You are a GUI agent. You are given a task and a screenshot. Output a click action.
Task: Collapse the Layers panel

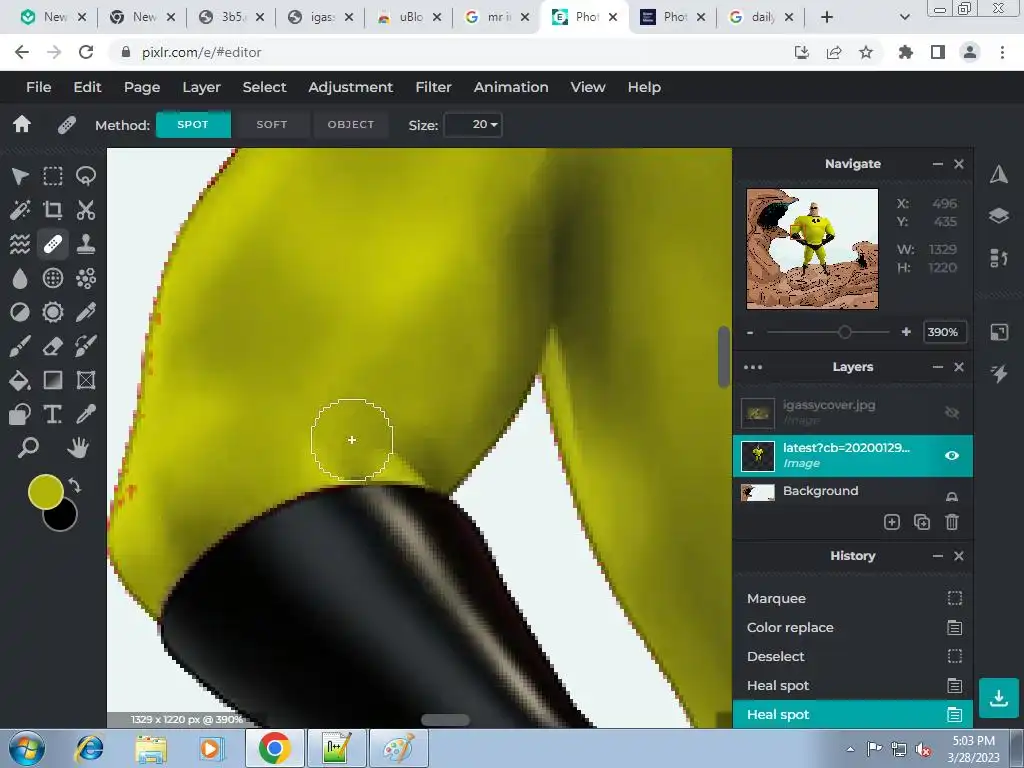click(937, 367)
